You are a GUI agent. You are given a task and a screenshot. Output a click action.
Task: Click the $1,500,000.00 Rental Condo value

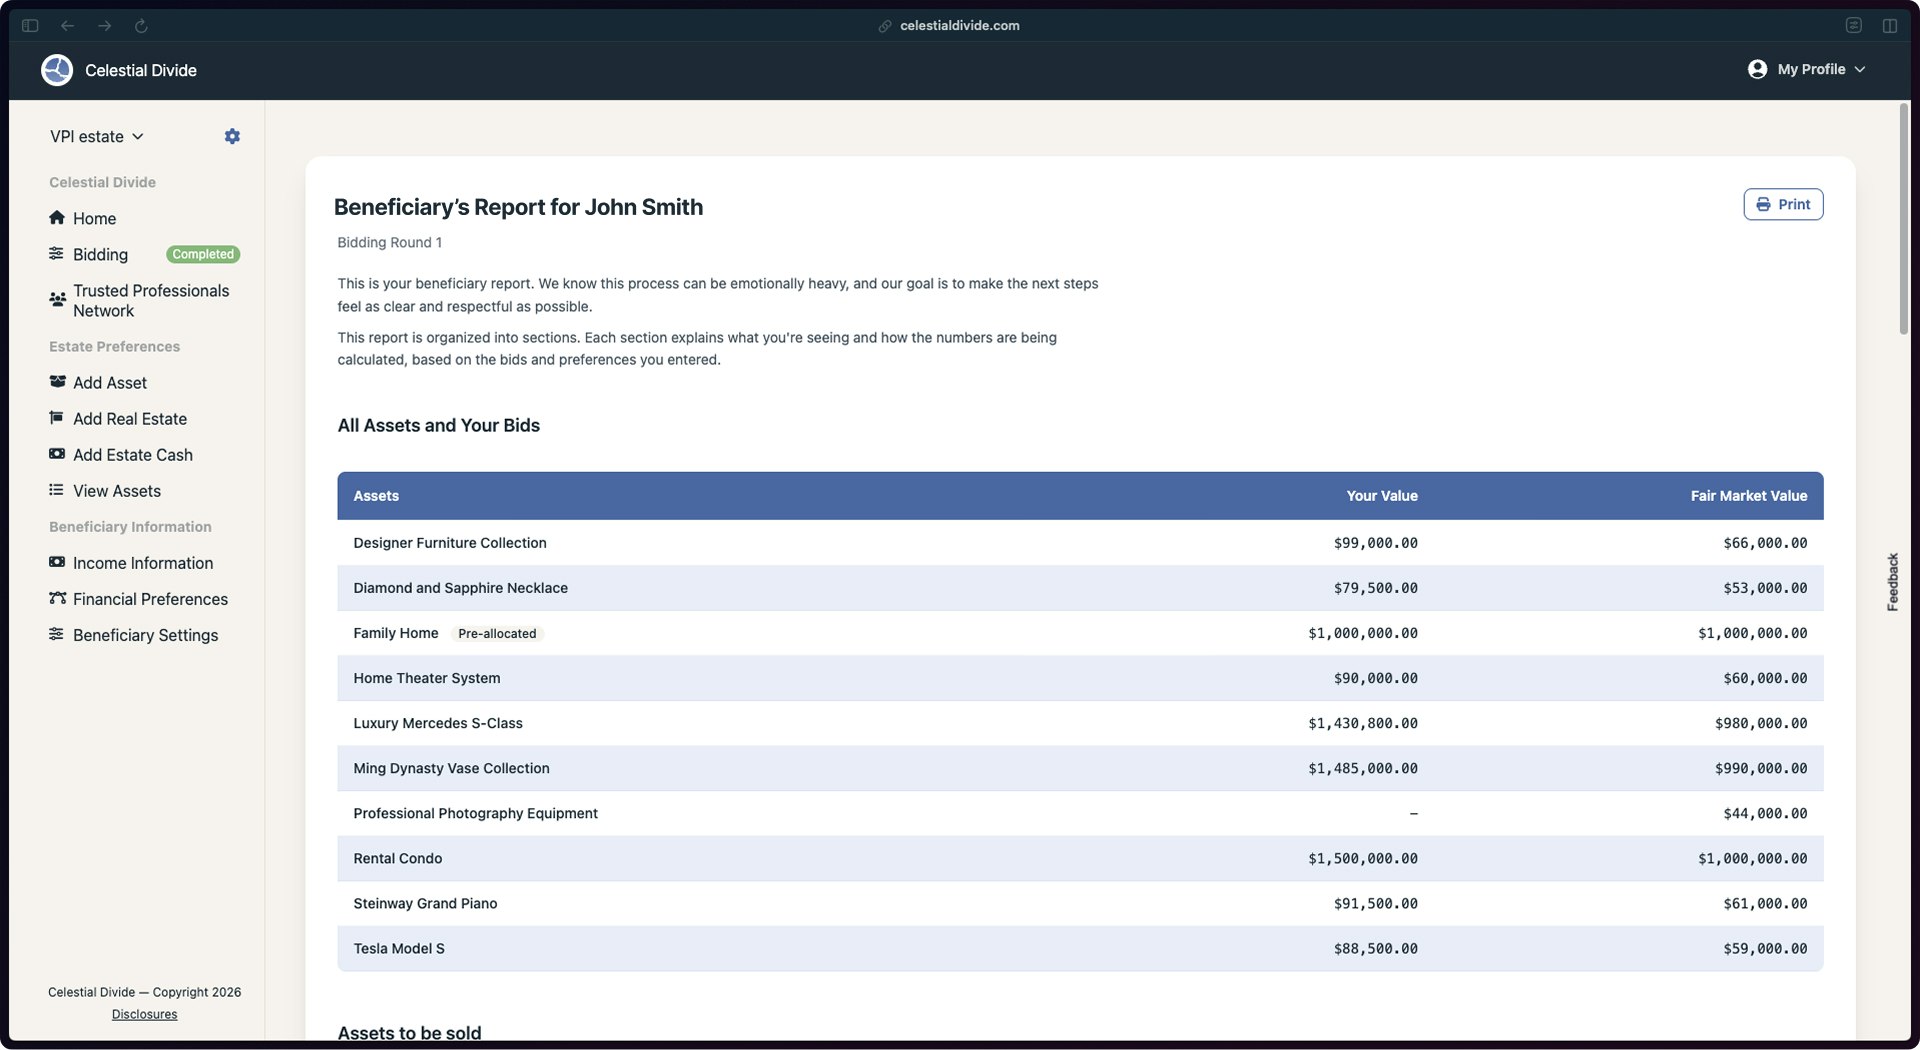(1363, 857)
